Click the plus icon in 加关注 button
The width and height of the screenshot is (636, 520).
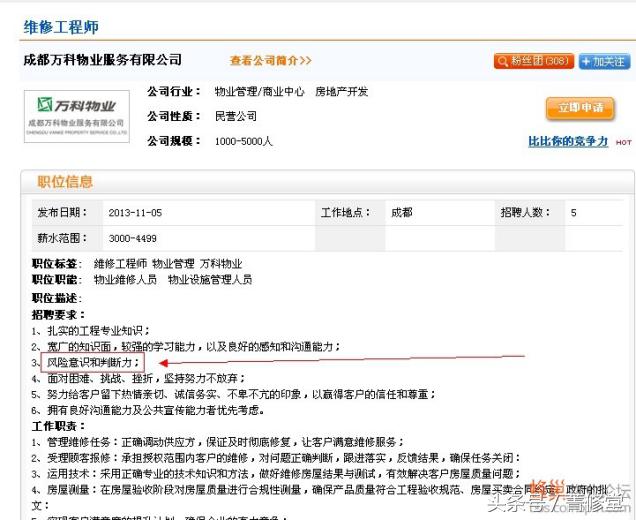point(586,62)
